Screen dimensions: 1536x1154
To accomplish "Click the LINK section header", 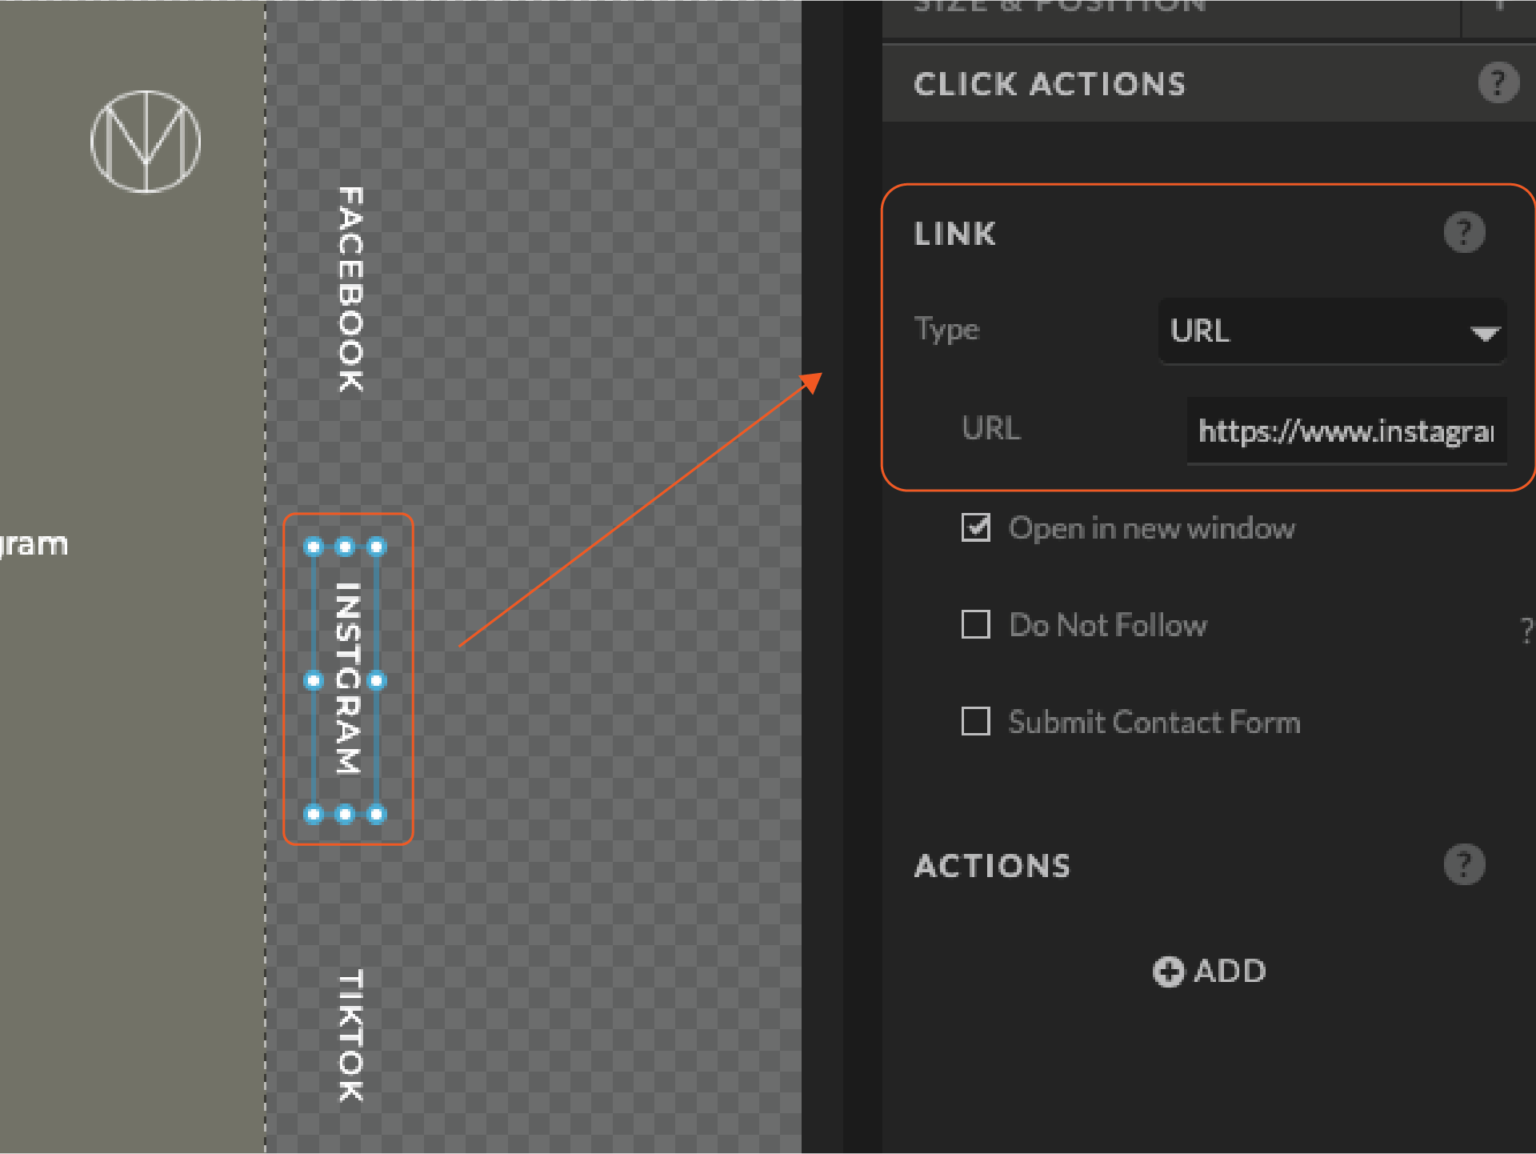I will (954, 232).
